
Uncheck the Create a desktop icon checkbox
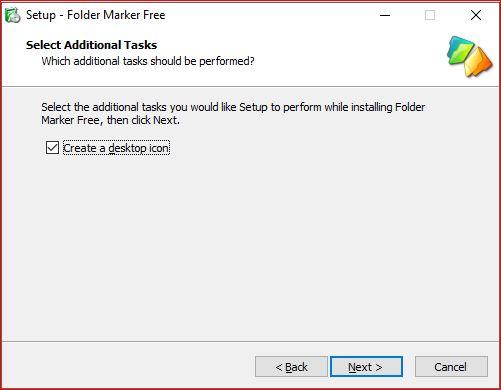tap(52, 148)
